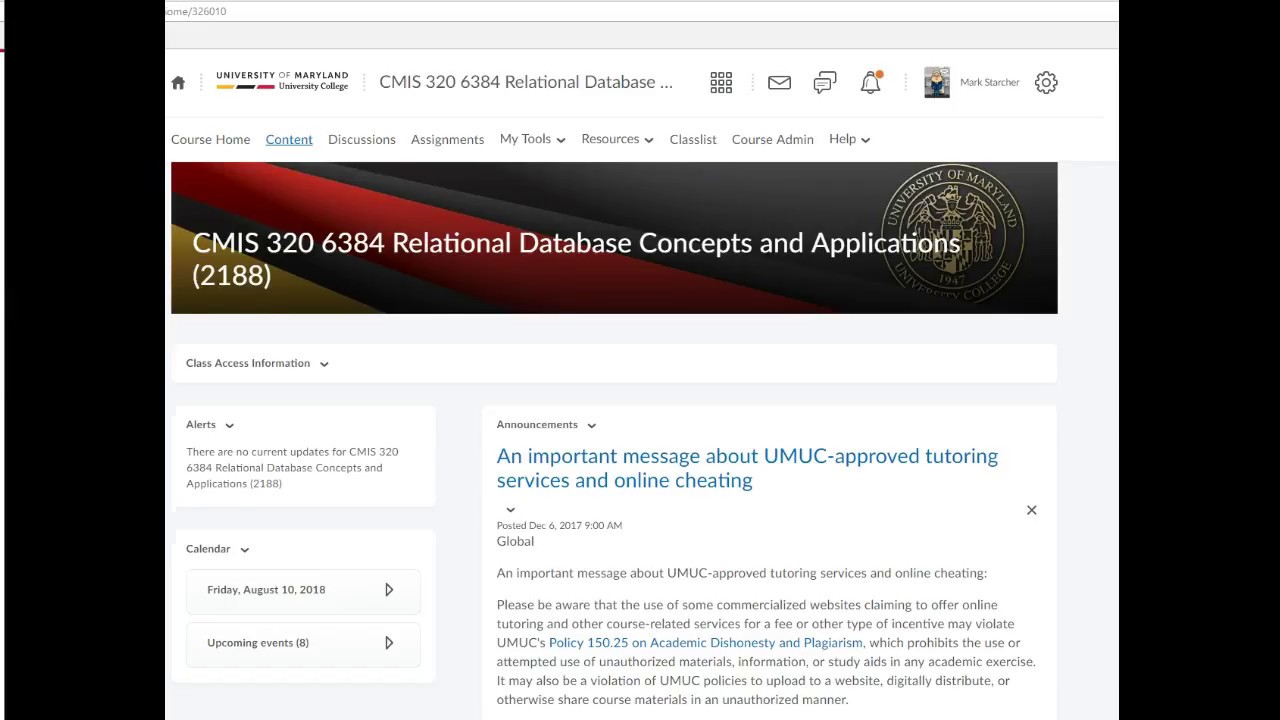The height and width of the screenshot is (720, 1280).
Task: Go to My Home via house icon
Action: [178, 83]
